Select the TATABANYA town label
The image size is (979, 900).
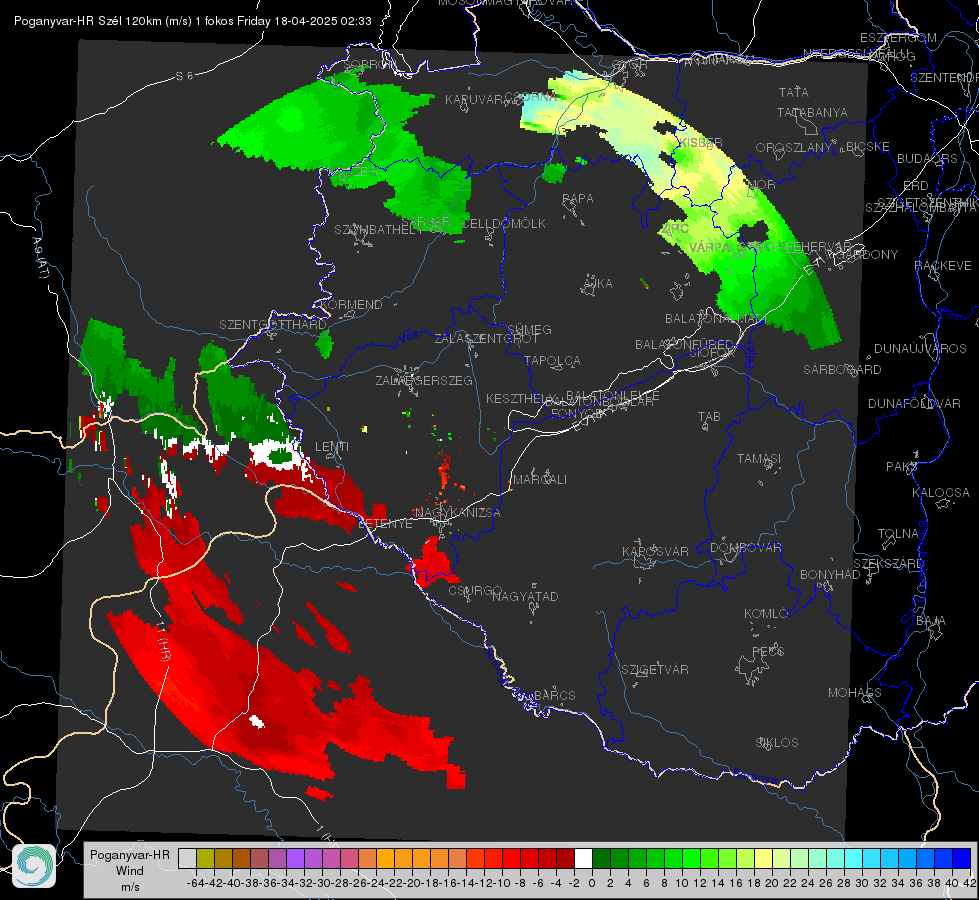(x=812, y=112)
